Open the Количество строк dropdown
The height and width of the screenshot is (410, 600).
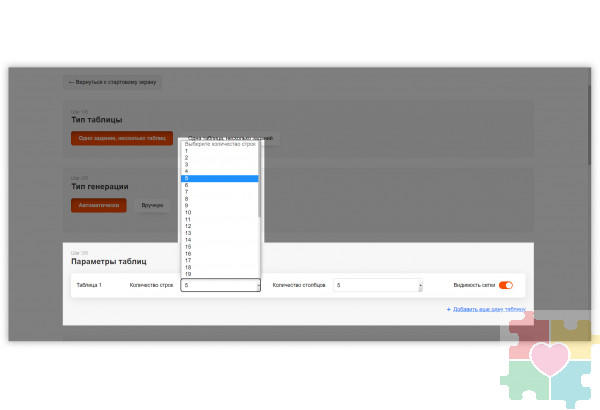pyautogui.click(x=220, y=285)
